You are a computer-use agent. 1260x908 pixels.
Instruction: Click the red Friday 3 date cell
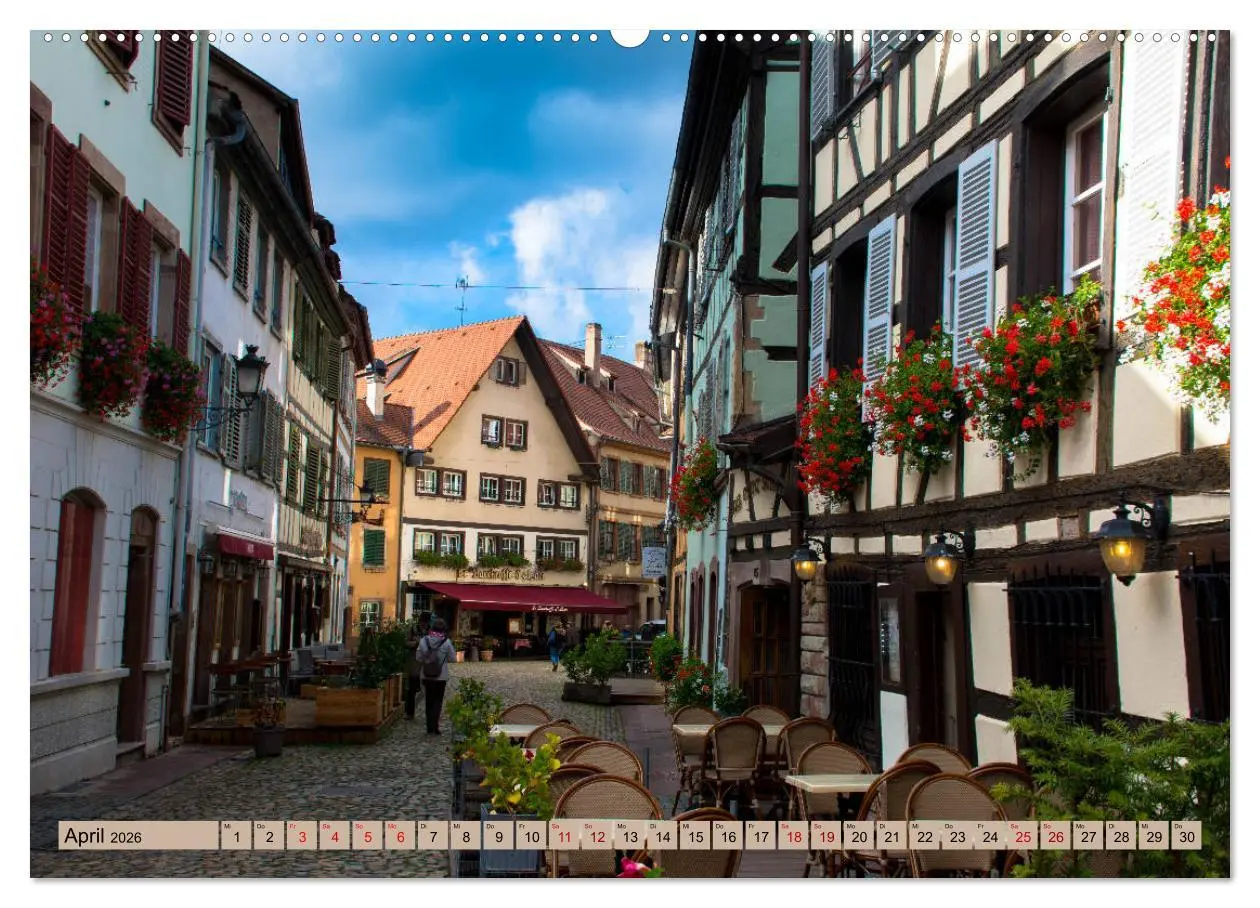click(x=301, y=840)
